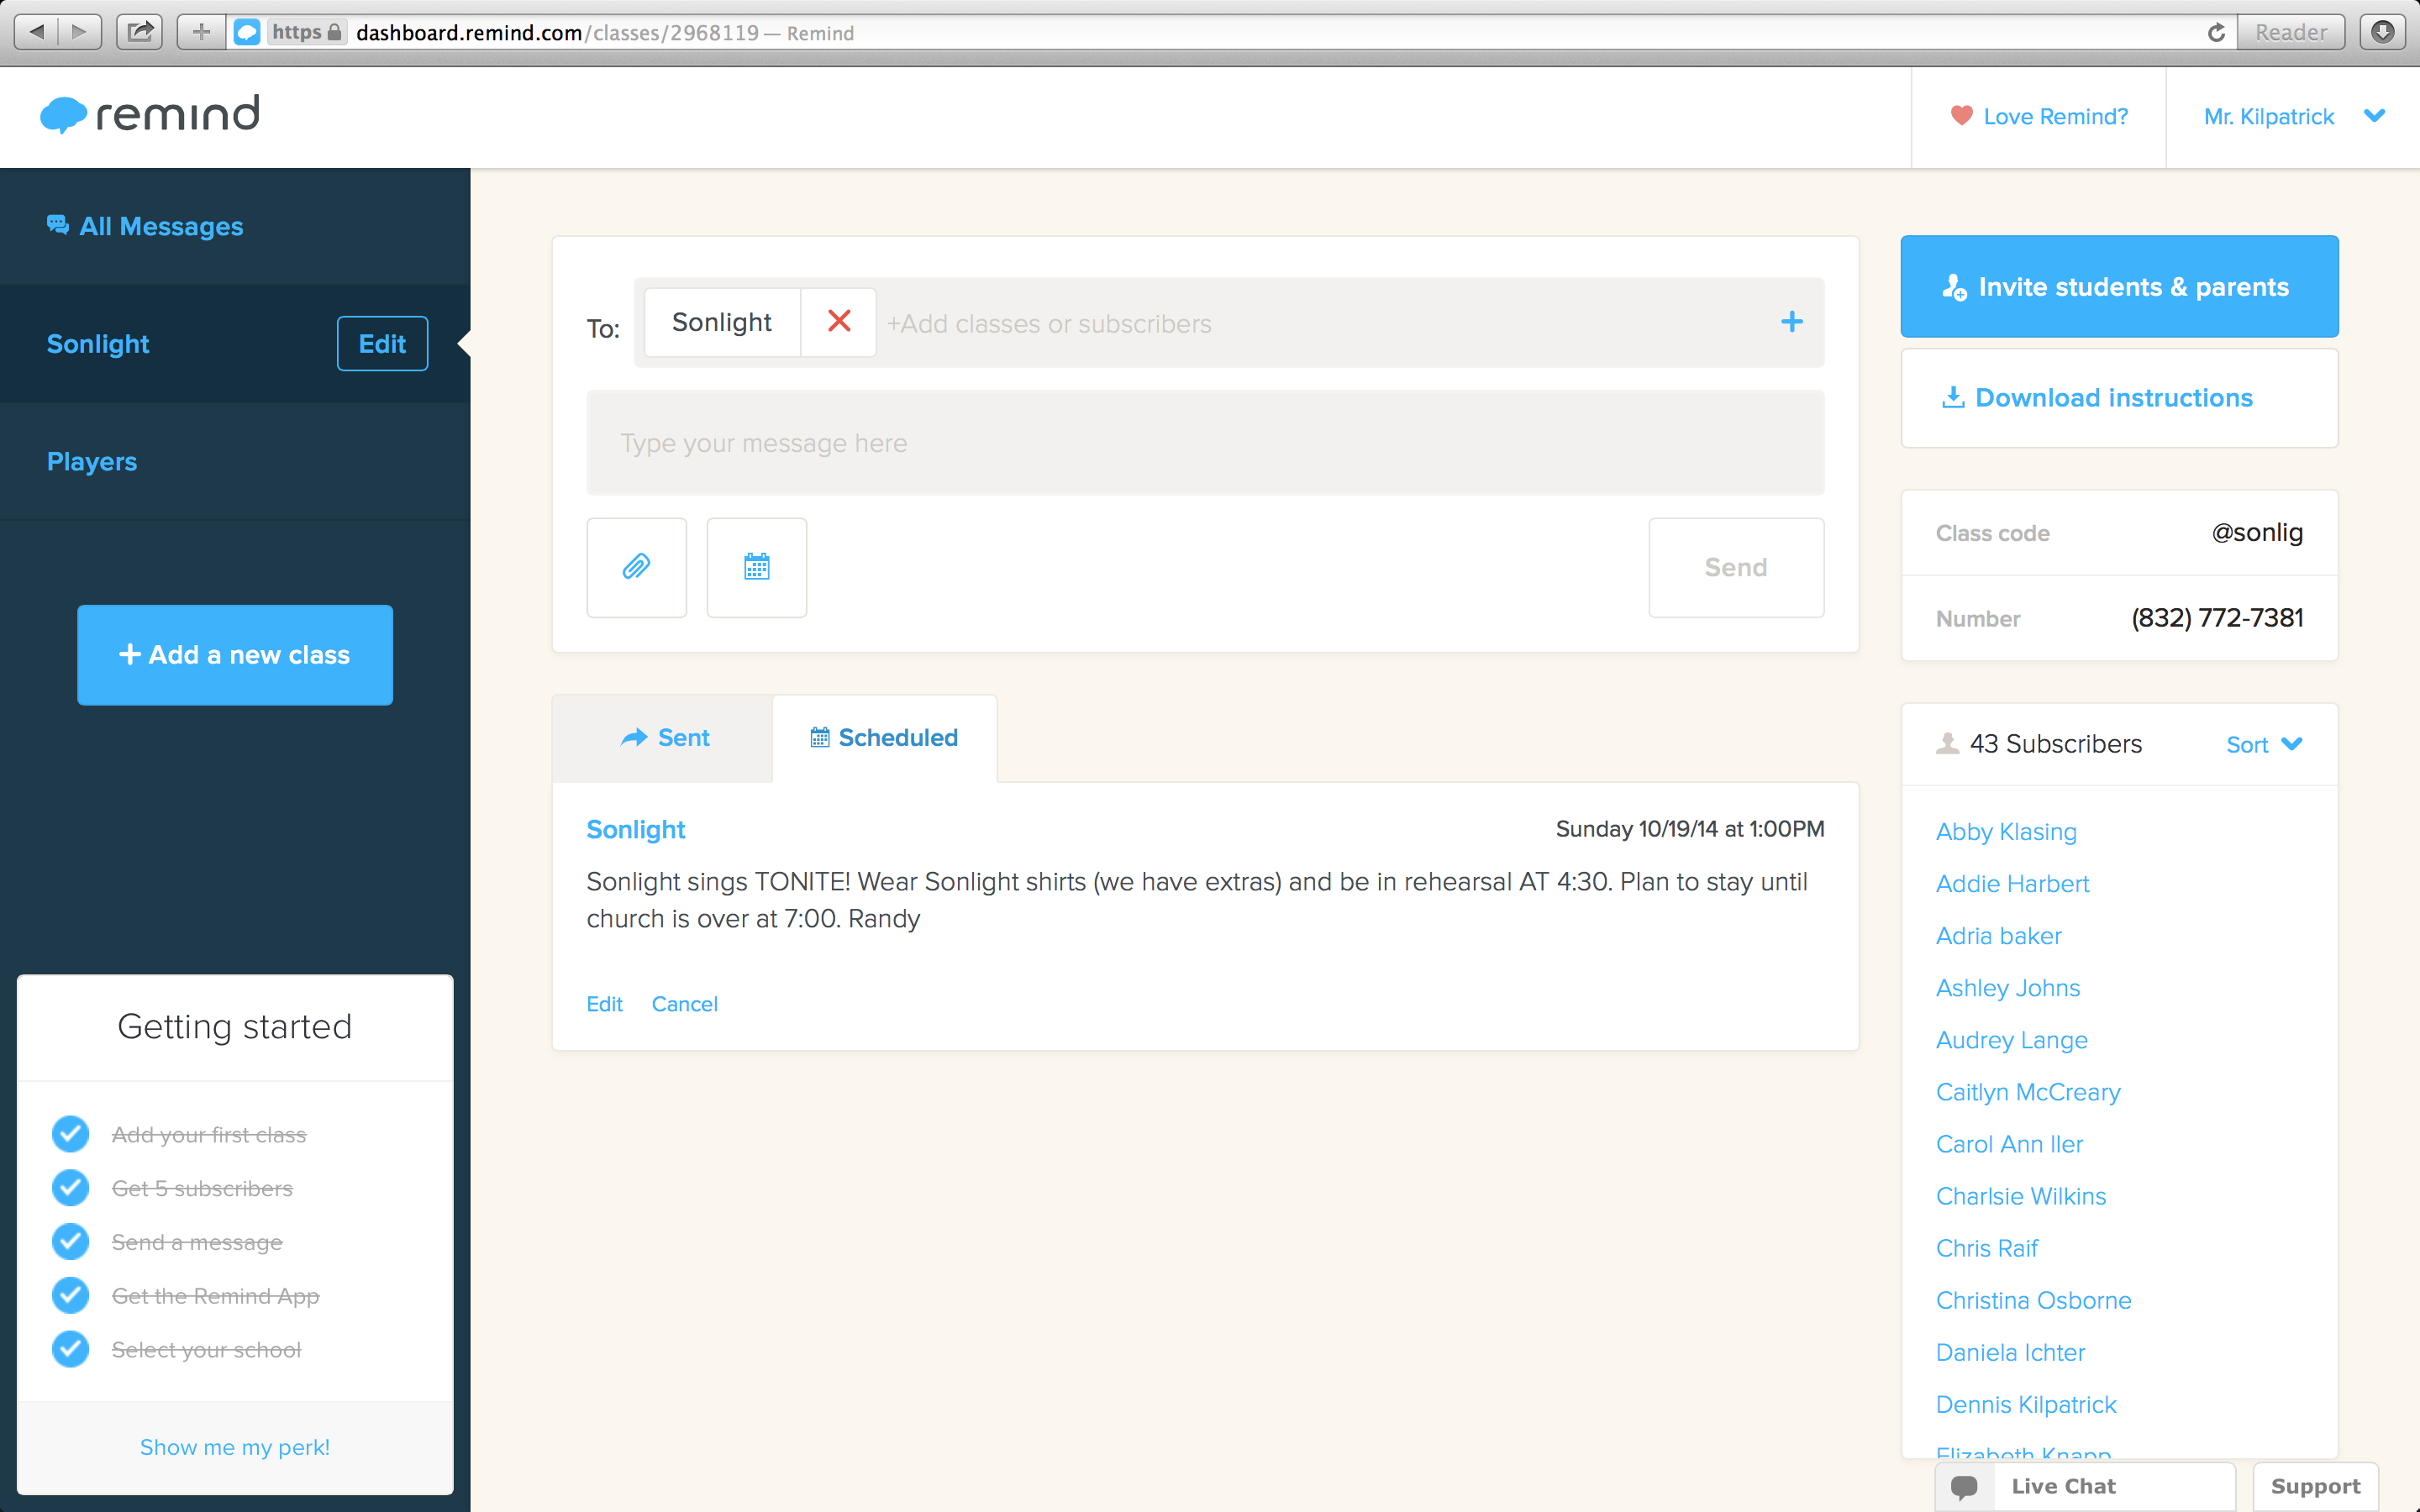This screenshot has width=2420, height=1512.
Task: Remove Sonlight recipient with red X
Action: pos(839,322)
